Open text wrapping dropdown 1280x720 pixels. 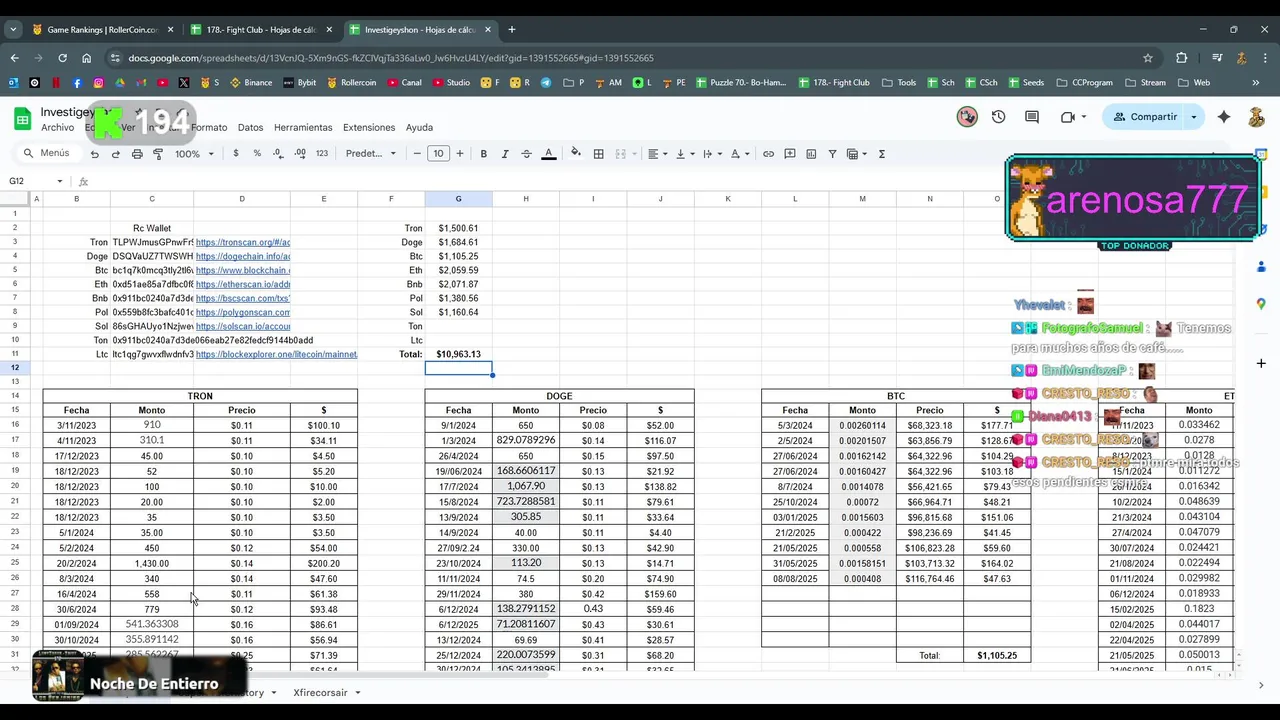tap(712, 154)
